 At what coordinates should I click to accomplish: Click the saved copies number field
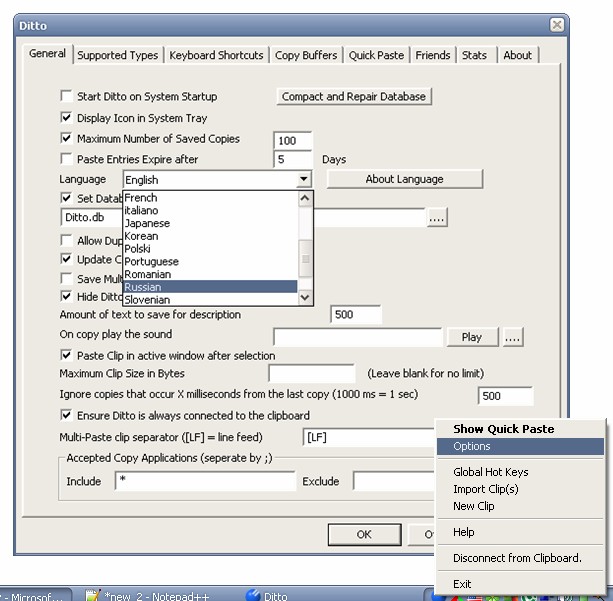click(x=293, y=141)
